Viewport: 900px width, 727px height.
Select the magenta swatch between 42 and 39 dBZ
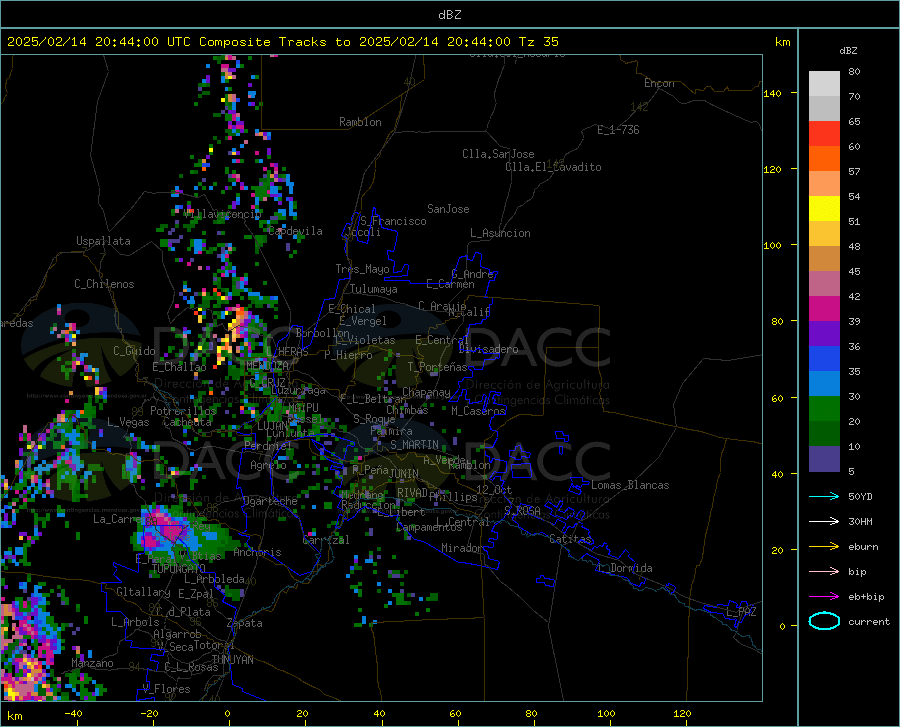[824, 309]
